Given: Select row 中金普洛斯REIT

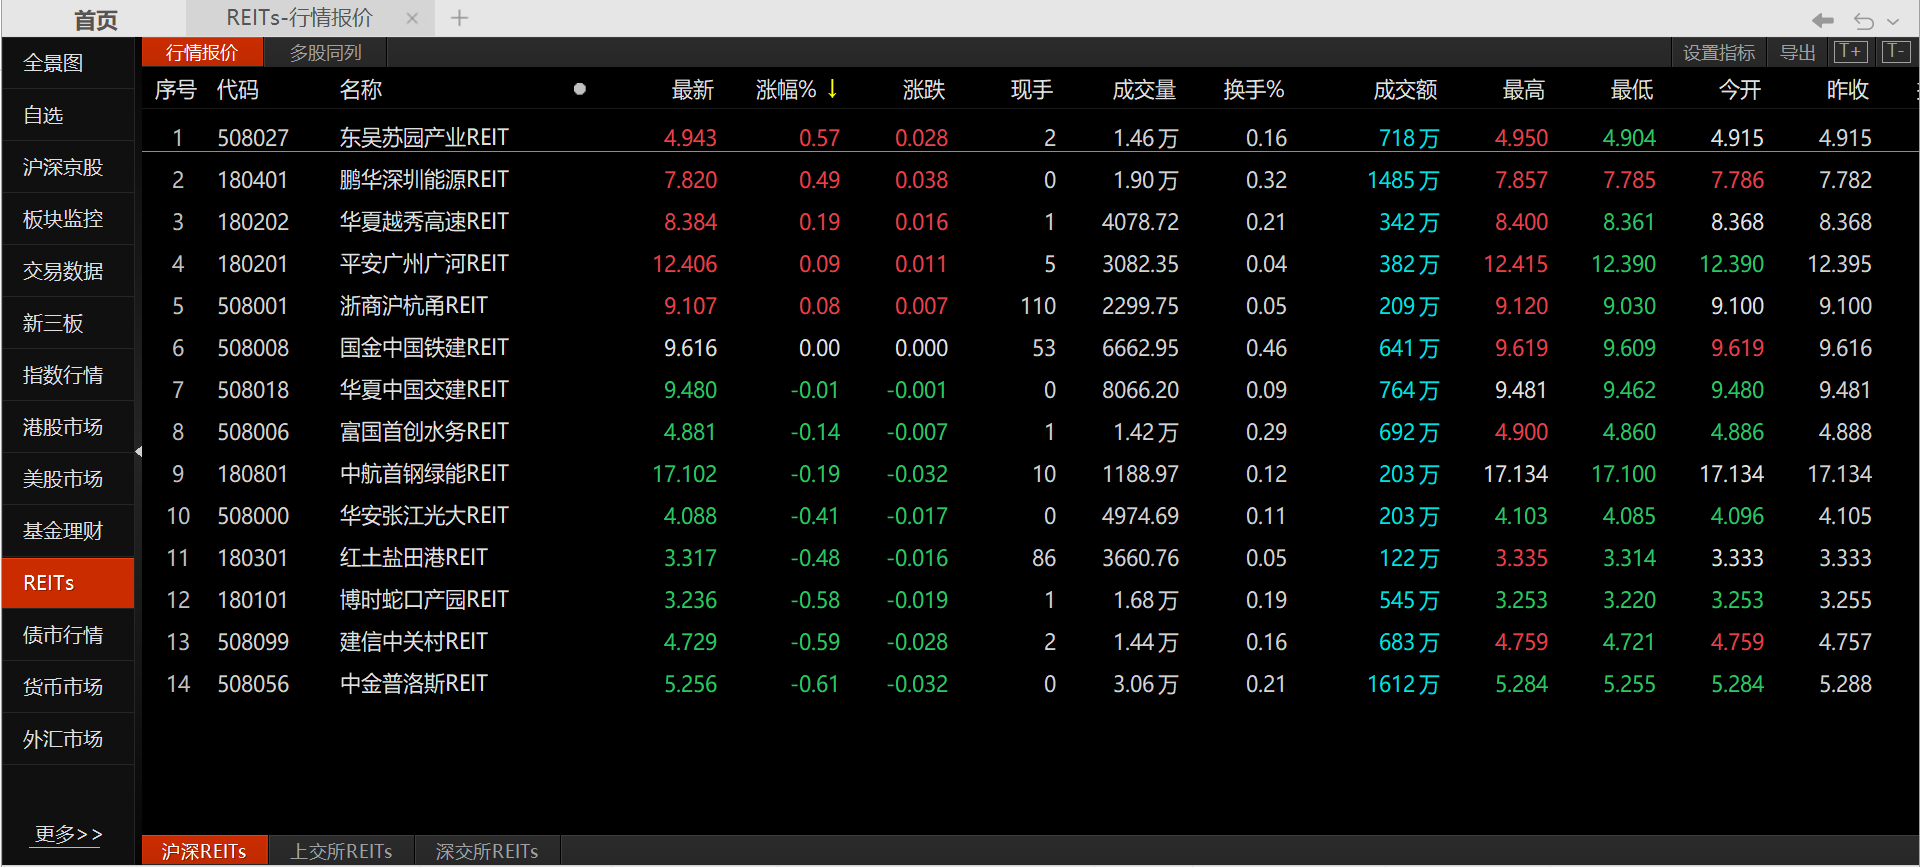Looking at the screenshot, I should tap(1030, 684).
